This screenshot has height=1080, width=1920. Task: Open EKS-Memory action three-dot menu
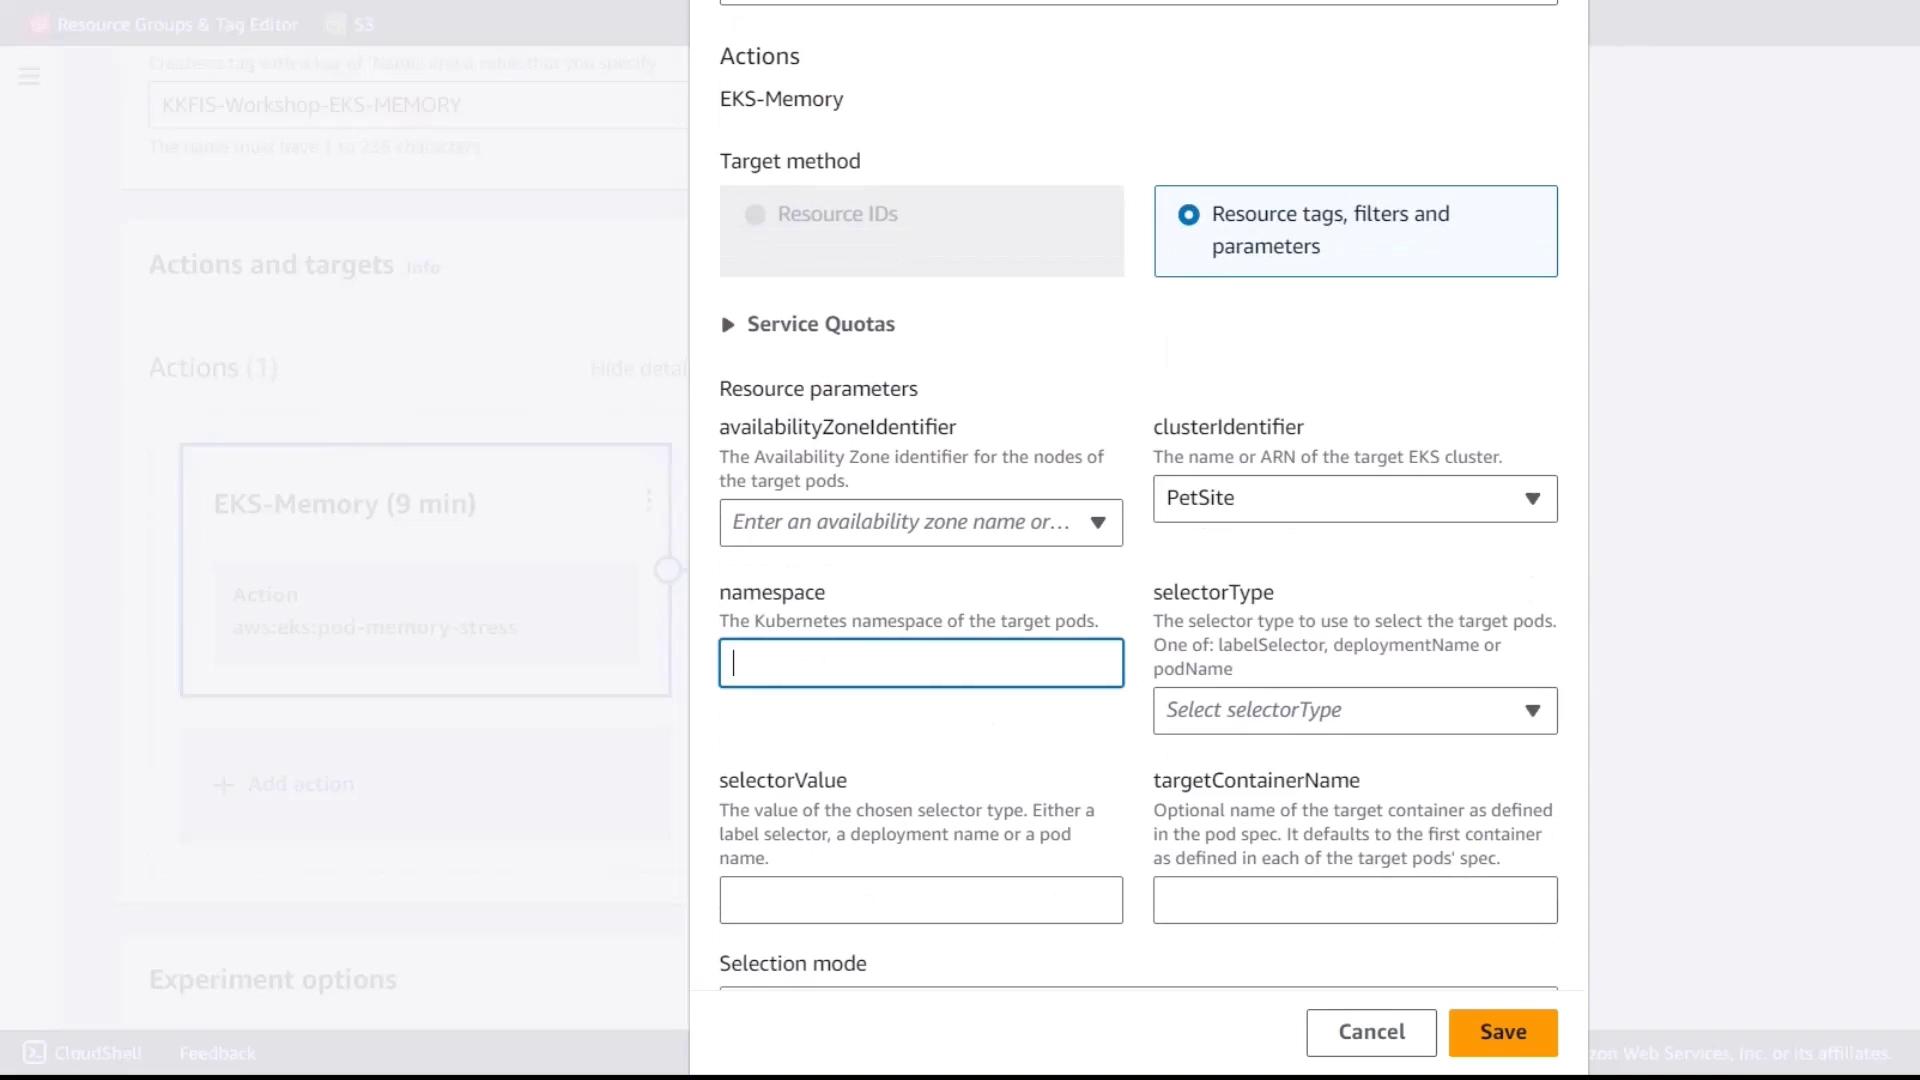point(649,500)
